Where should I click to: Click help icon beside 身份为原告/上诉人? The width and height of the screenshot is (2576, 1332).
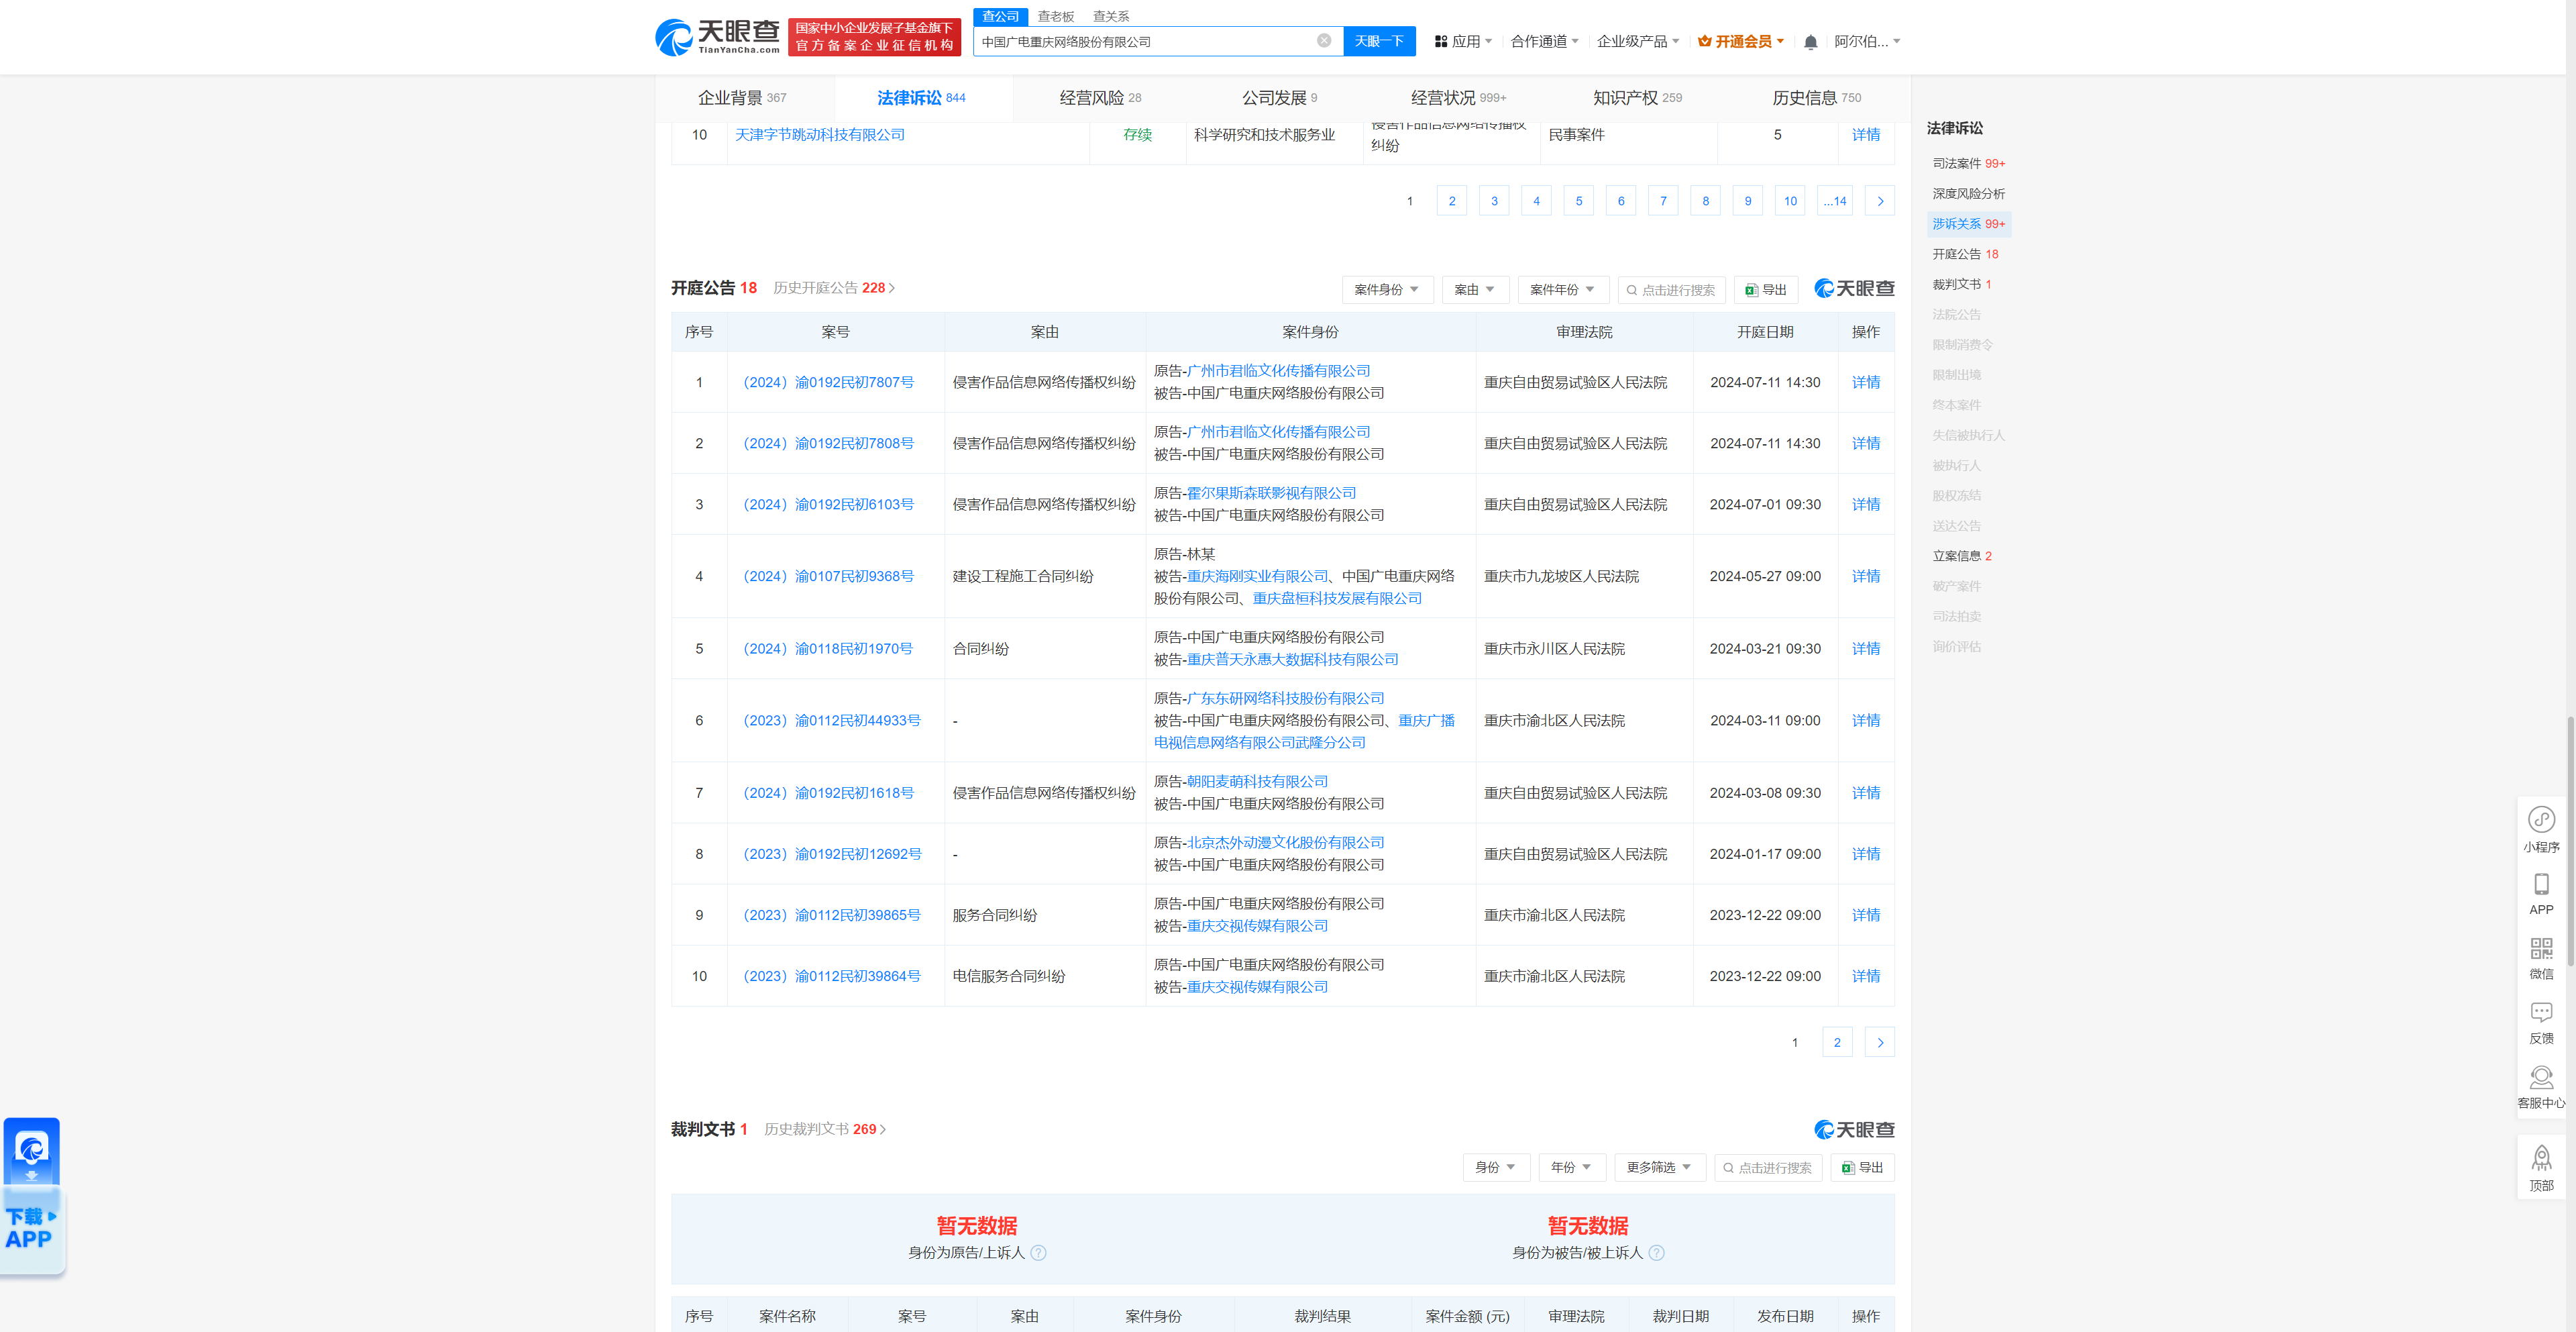click(x=1038, y=1253)
